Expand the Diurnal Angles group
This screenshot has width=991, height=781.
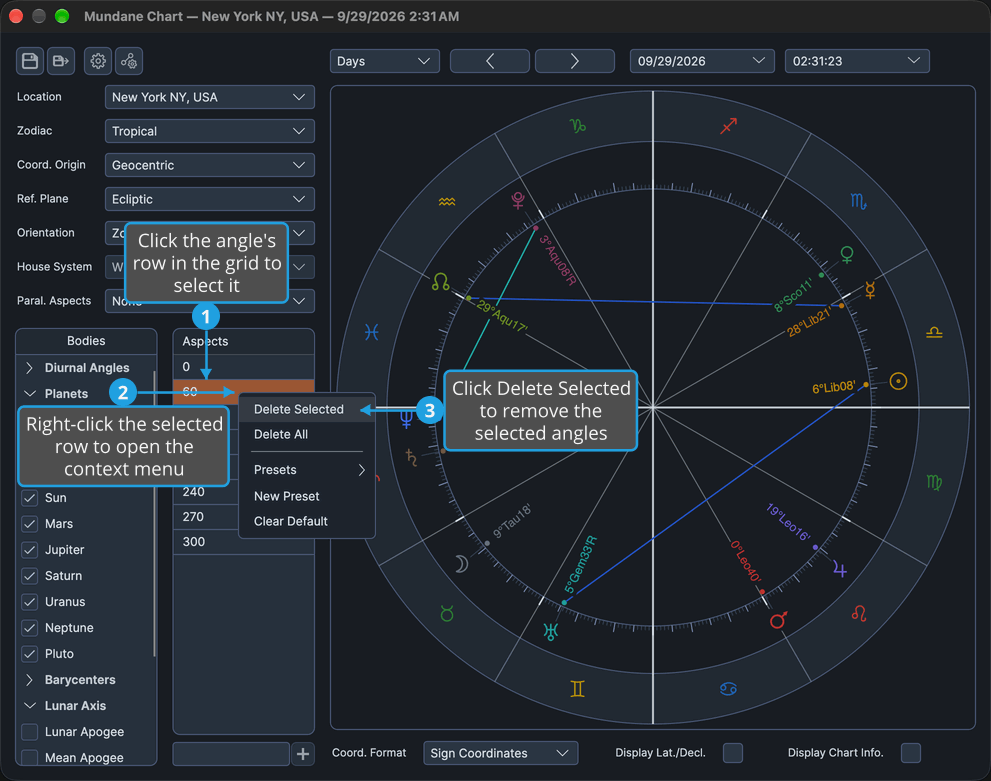pyautogui.click(x=29, y=368)
